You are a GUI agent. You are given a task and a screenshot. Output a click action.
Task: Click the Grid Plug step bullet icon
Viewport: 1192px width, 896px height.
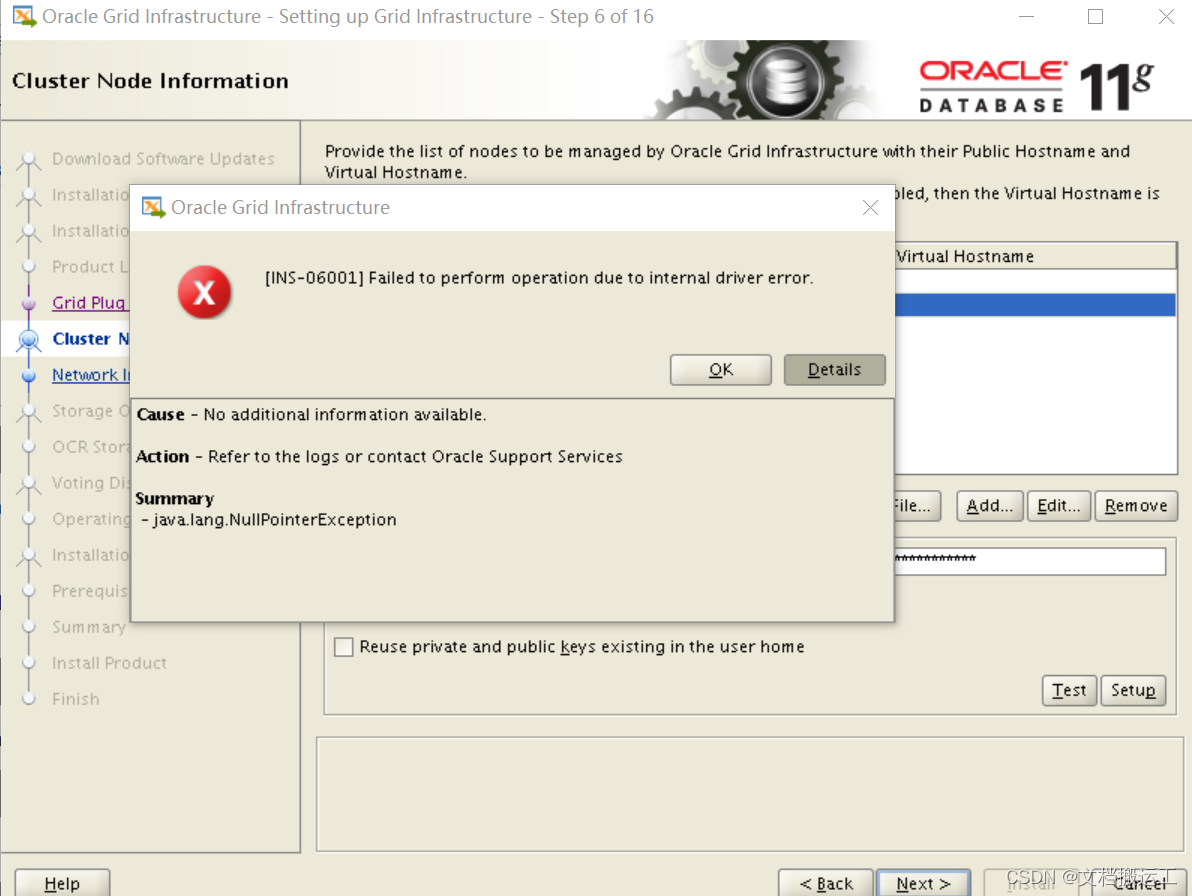coord(29,303)
